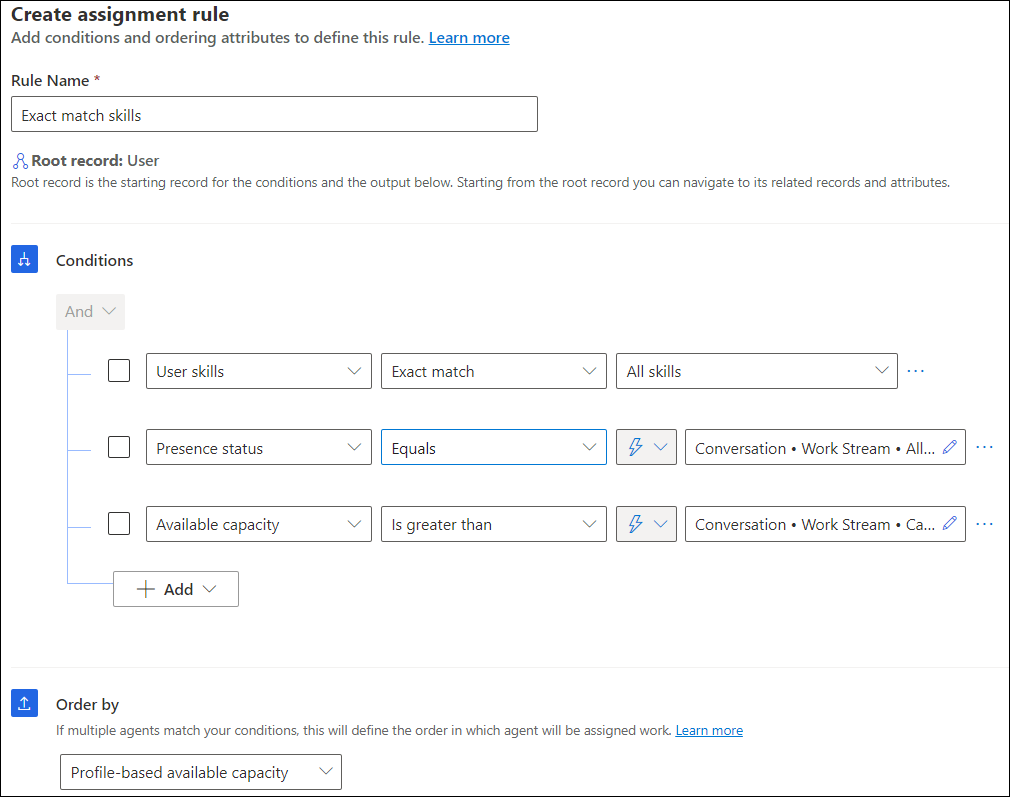The height and width of the screenshot is (797, 1010).
Task: Edit the Presence status value with pencil icon
Action: pos(949,447)
